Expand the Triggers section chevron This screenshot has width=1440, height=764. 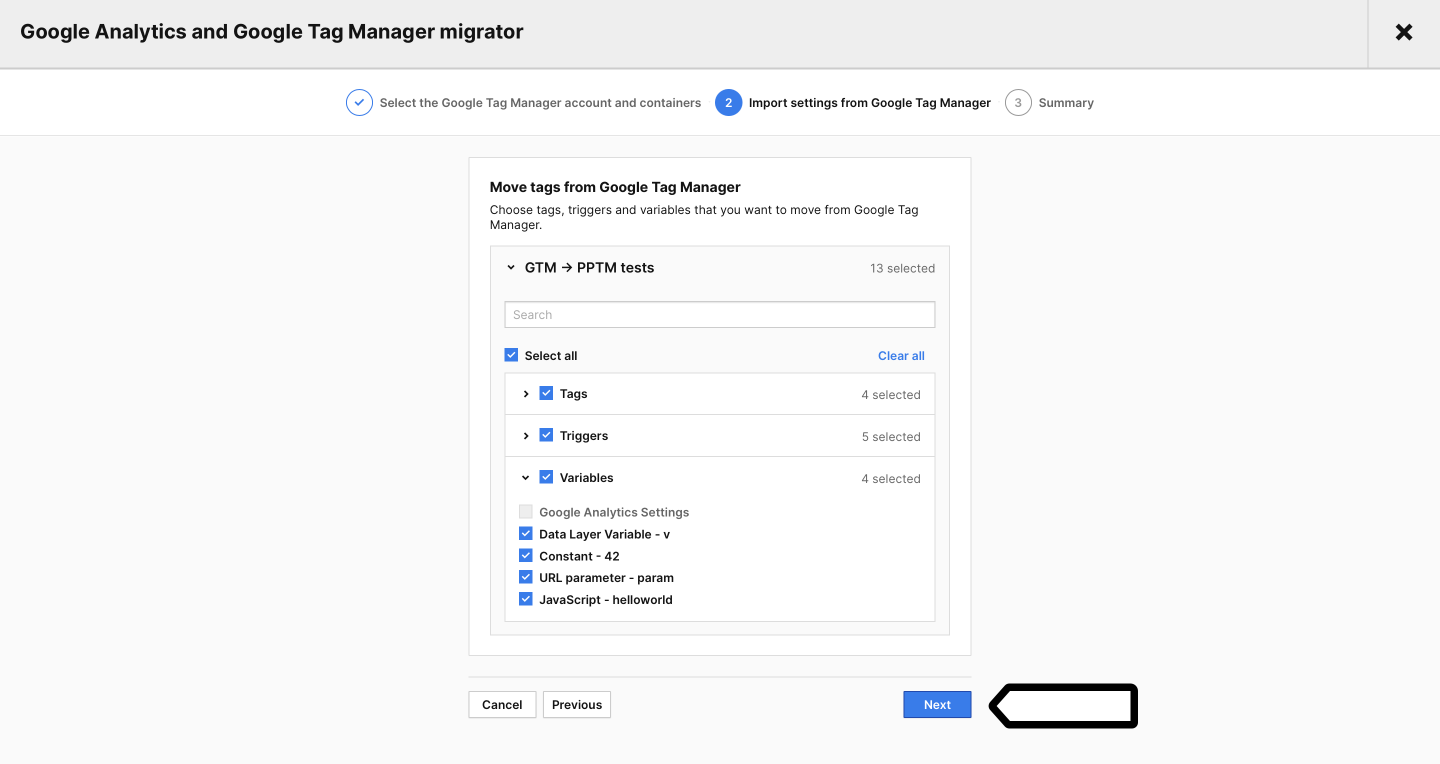(526, 436)
